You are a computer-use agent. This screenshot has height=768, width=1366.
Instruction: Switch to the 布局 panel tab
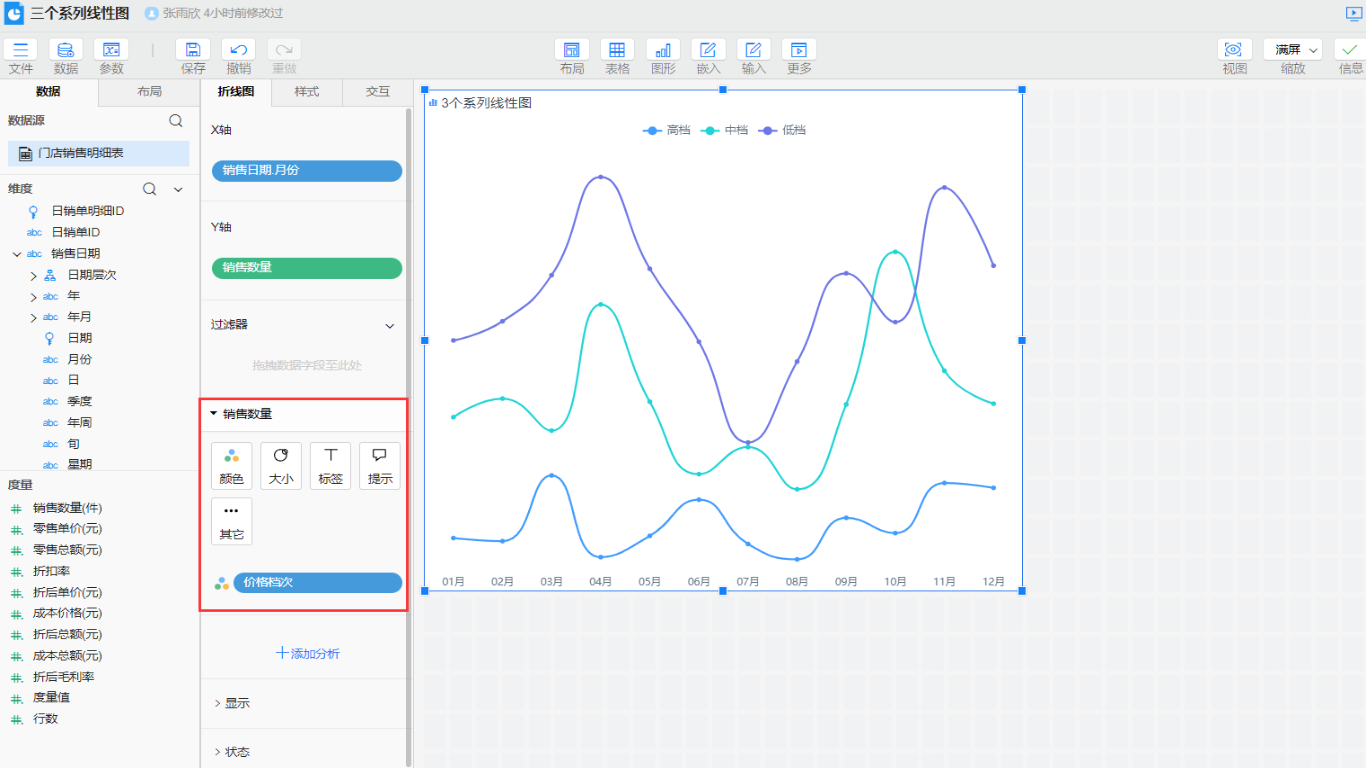click(x=149, y=92)
